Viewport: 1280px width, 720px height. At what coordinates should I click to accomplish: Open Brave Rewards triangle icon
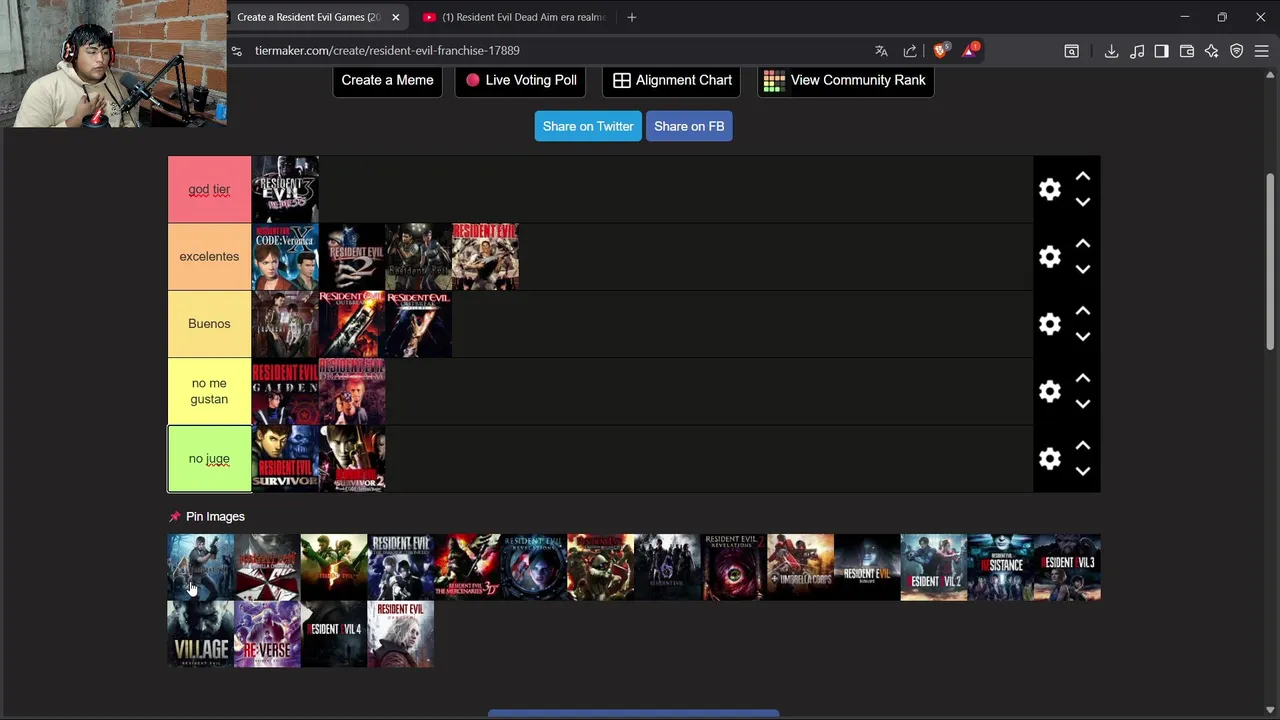(970, 50)
